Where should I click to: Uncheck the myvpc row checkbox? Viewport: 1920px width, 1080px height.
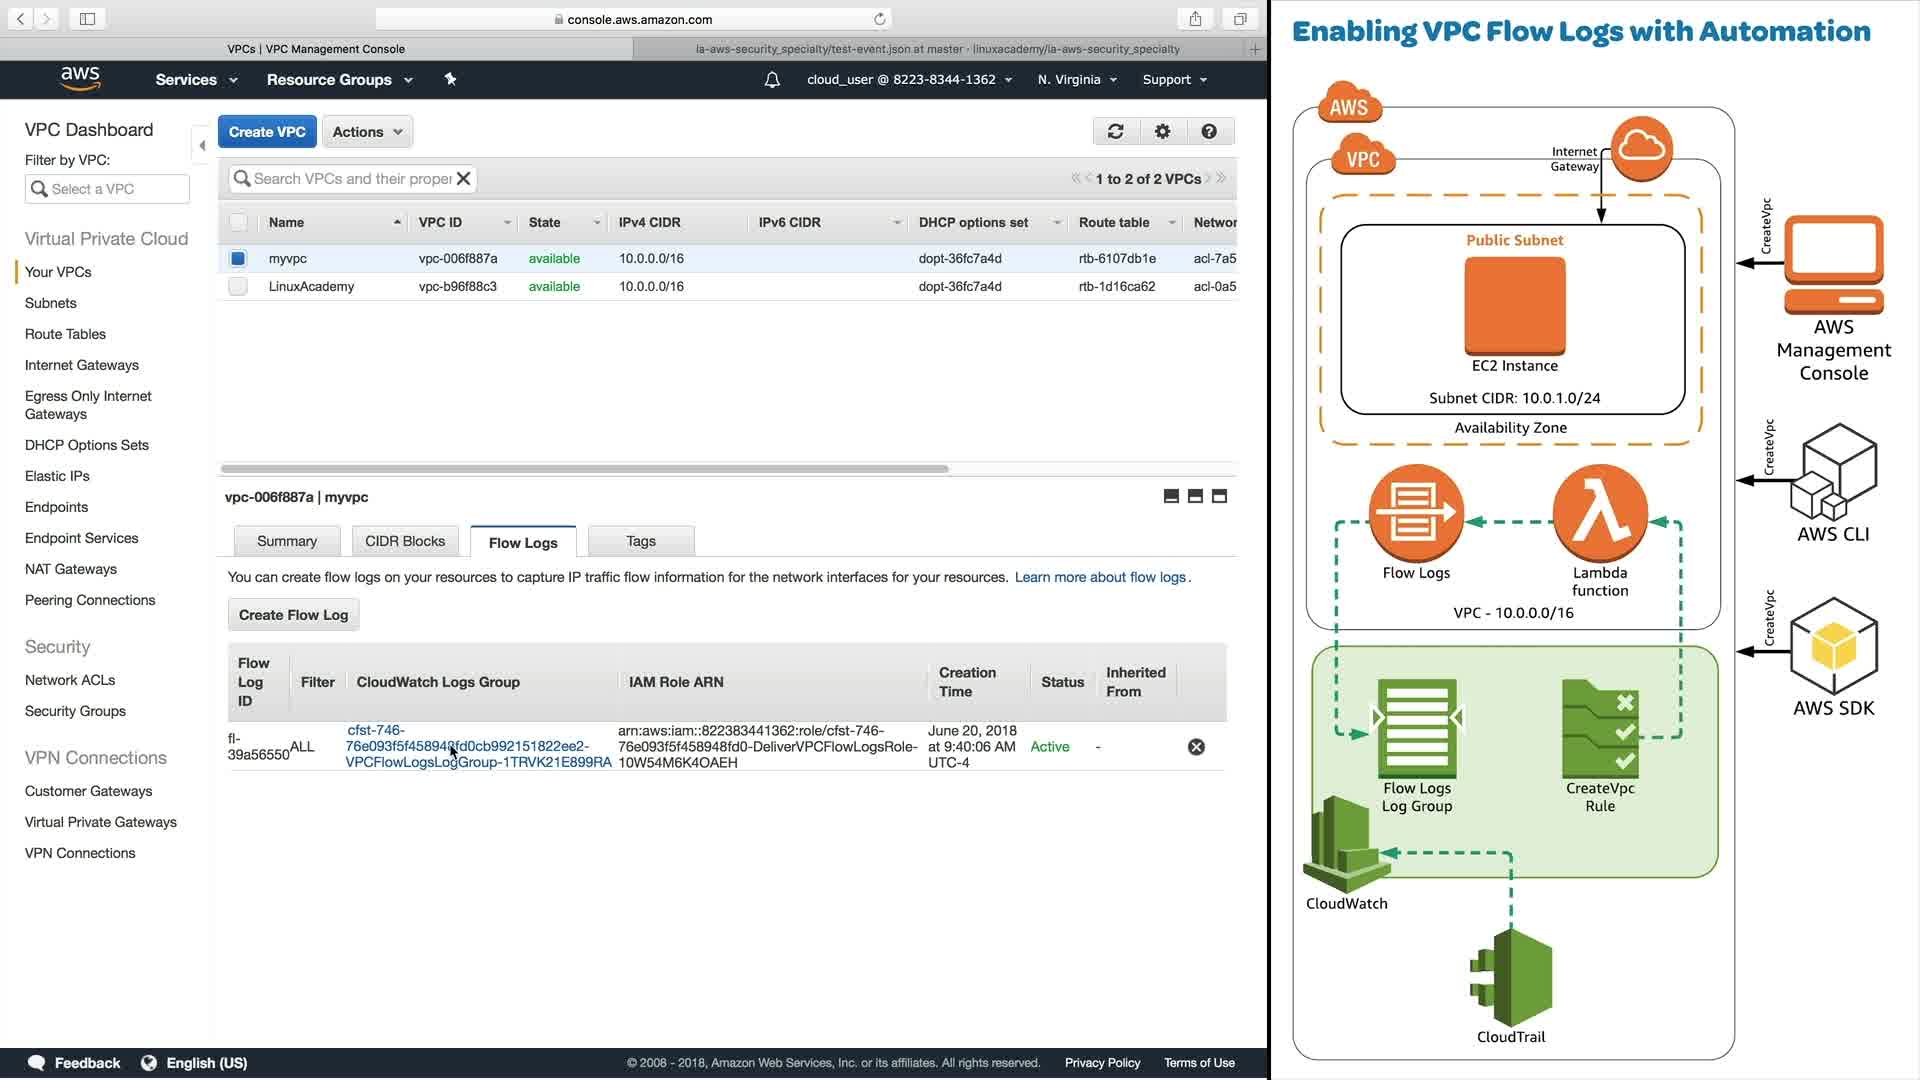click(x=238, y=259)
